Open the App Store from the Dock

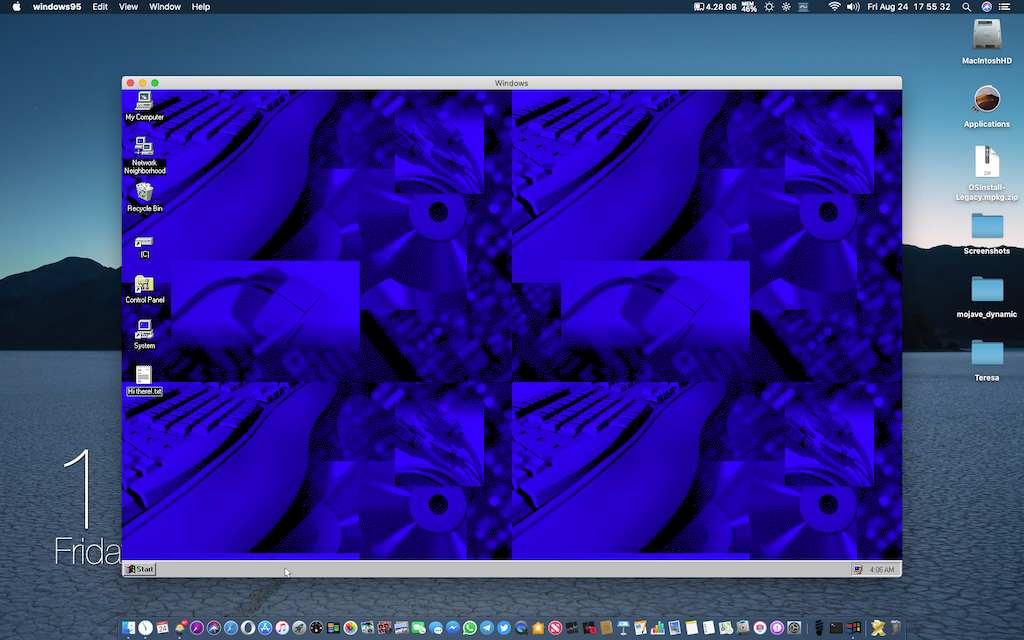click(x=265, y=628)
